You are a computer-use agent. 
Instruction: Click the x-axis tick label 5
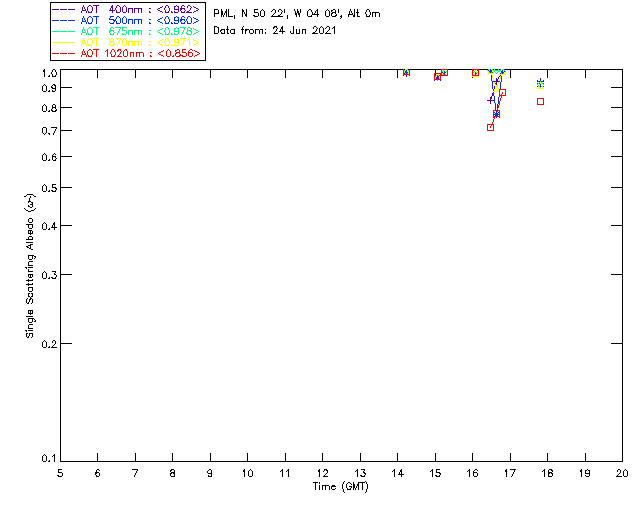tap(60, 473)
